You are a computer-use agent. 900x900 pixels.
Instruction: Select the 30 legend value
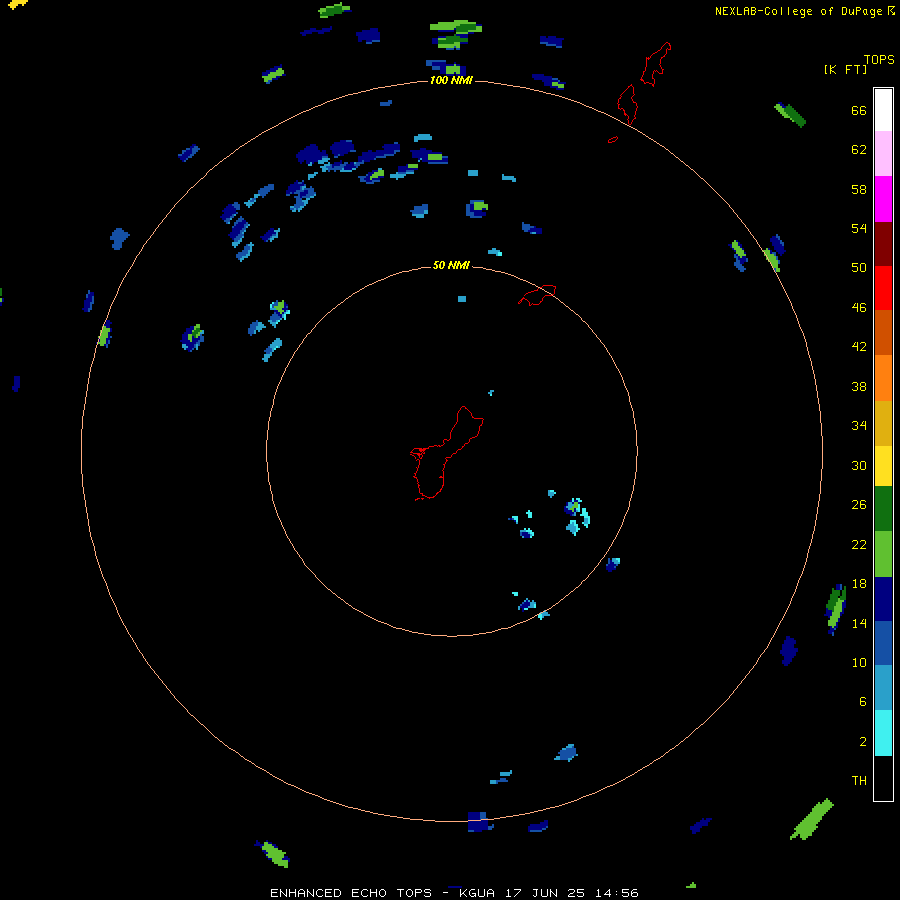pyautogui.click(x=859, y=465)
